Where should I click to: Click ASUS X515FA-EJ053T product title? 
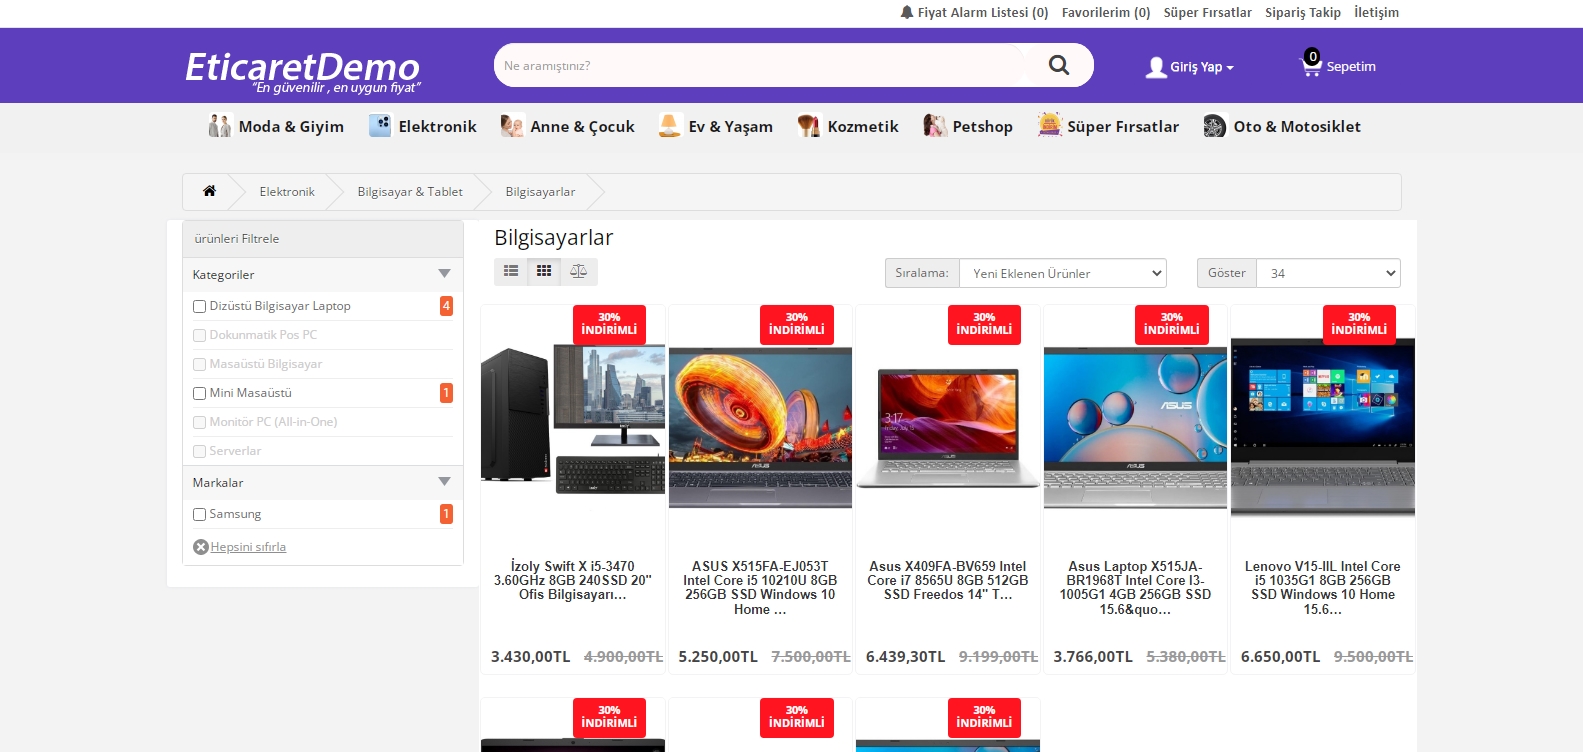click(760, 587)
